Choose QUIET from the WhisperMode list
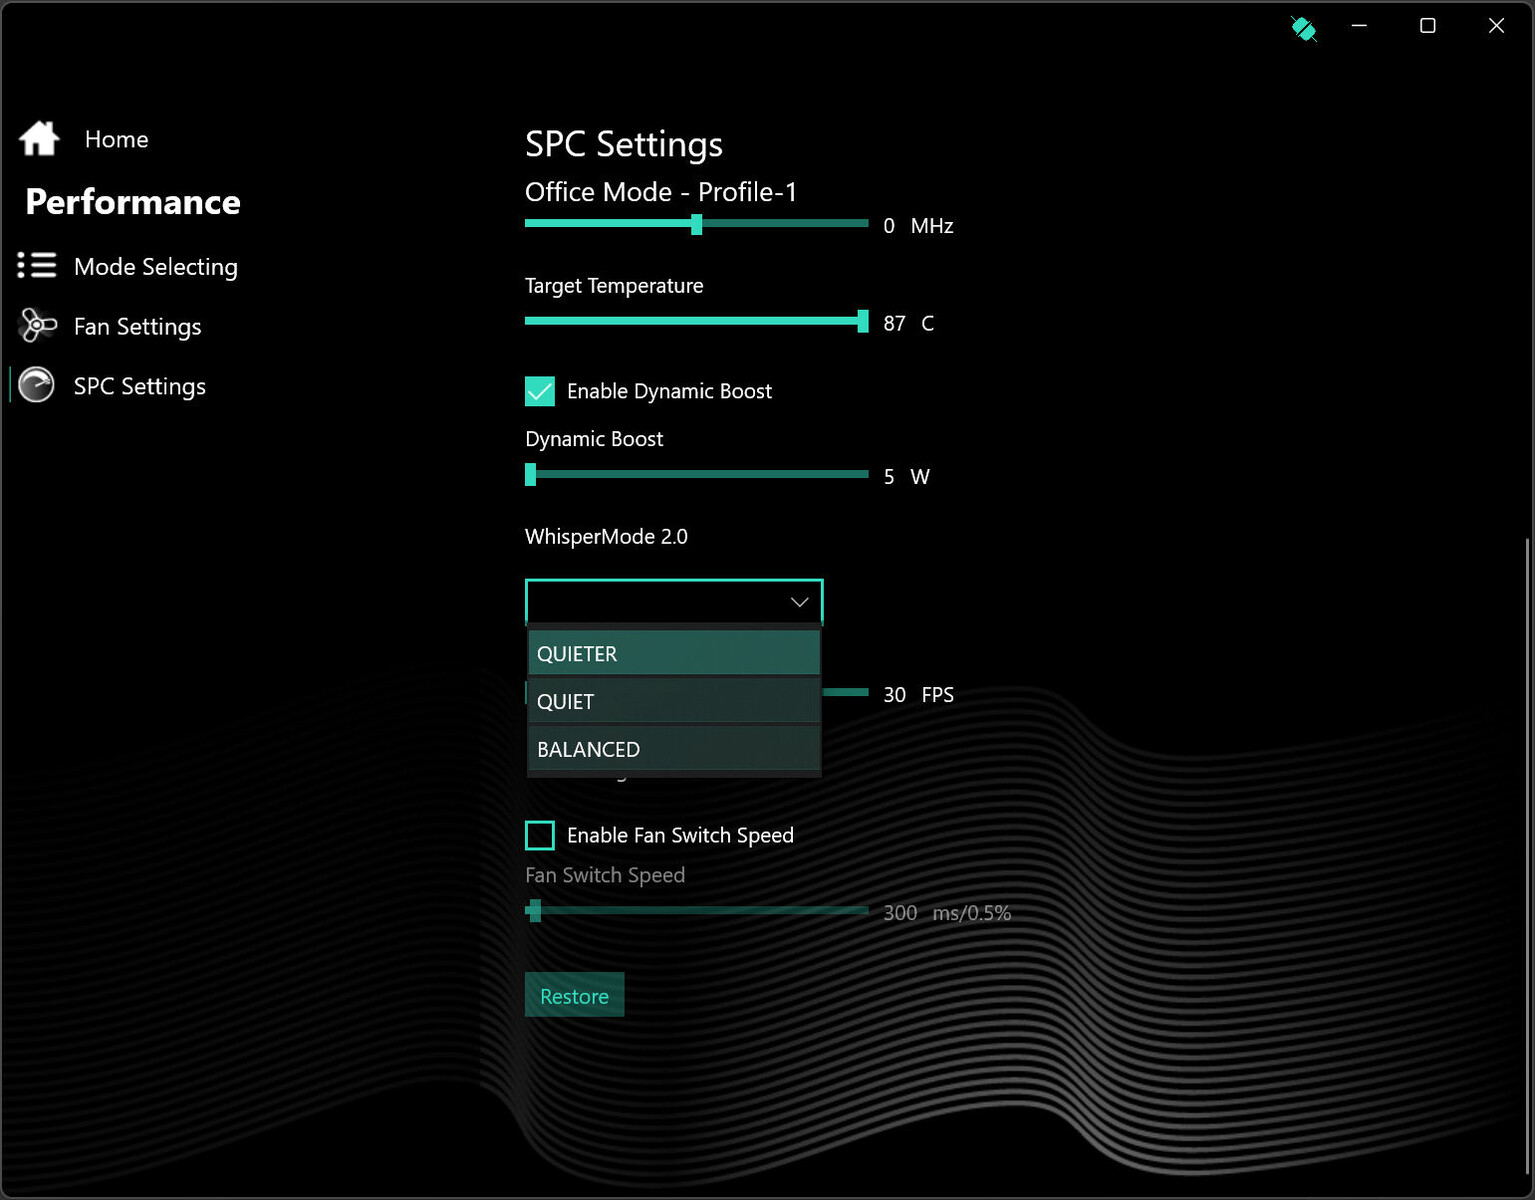The width and height of the screenshot is (1535, 1200). pyautogui.click(x=674, y=701)
